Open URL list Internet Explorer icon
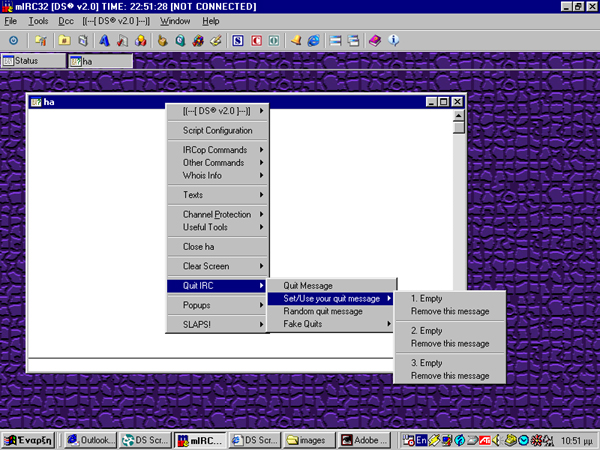 tap(314, 40)
